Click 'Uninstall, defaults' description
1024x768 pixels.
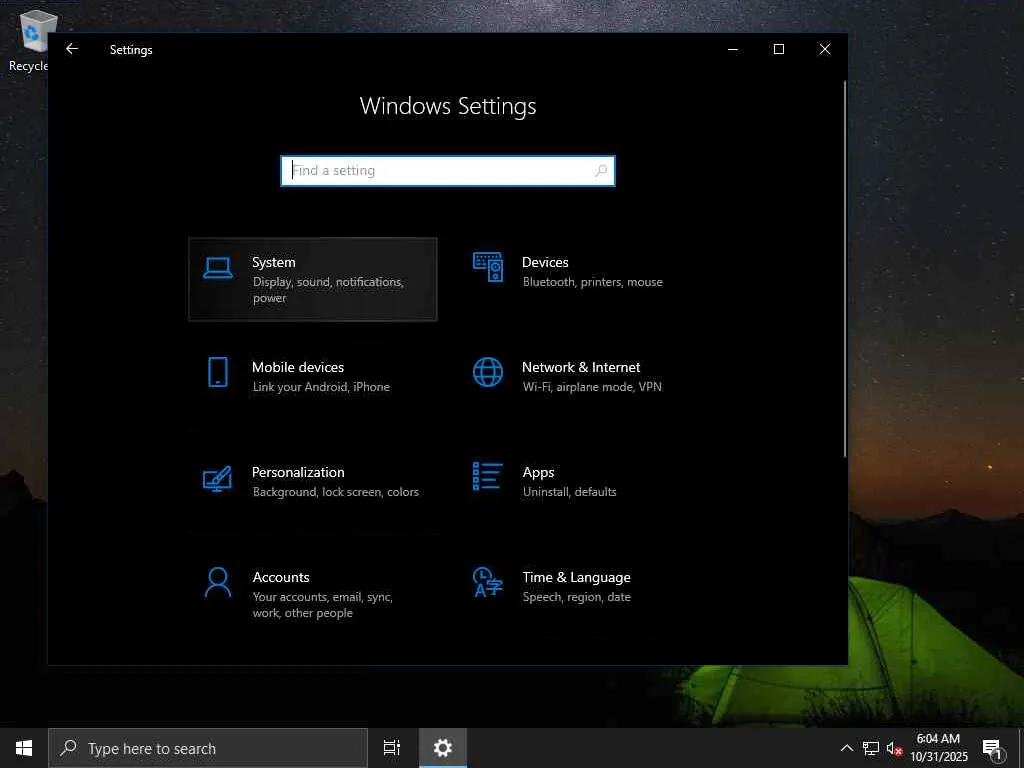pos(569,492)
